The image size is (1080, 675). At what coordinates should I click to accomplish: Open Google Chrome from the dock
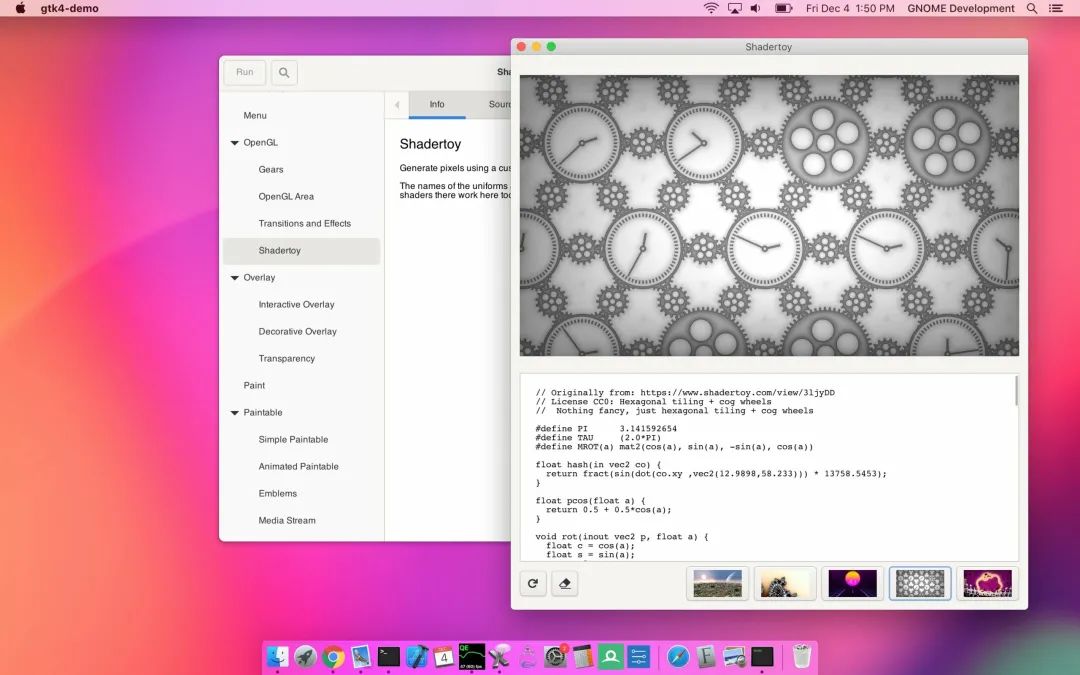click(x=333, y=657)
